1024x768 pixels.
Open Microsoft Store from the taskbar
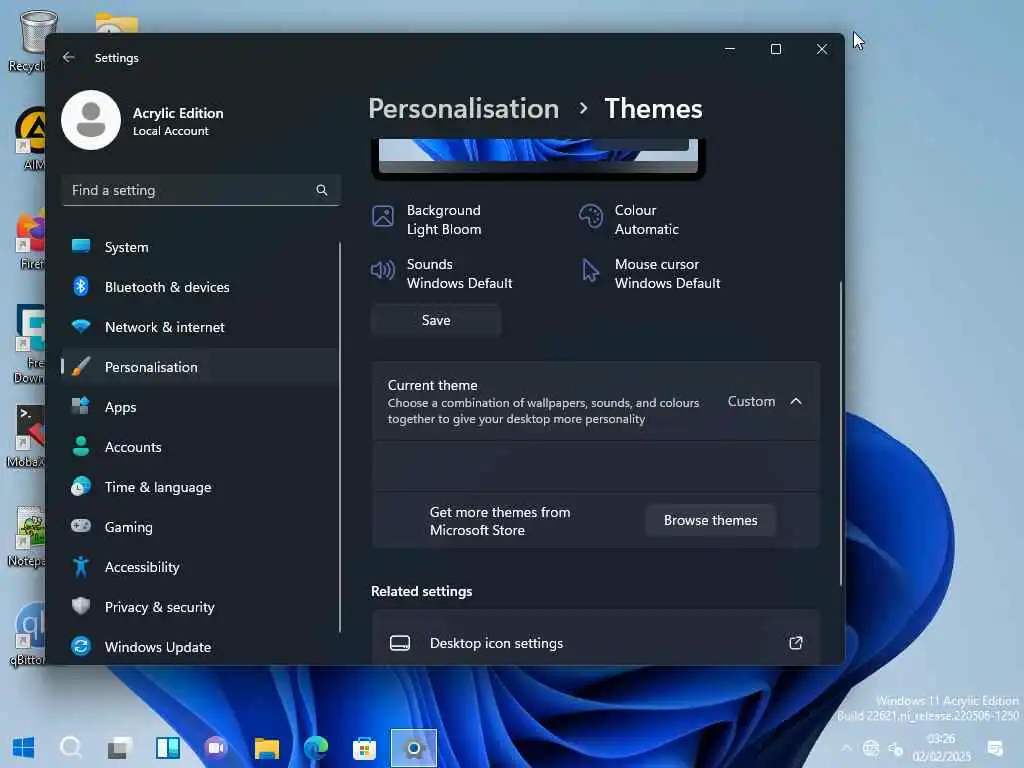pyautogui.click(x=364, y=748)
